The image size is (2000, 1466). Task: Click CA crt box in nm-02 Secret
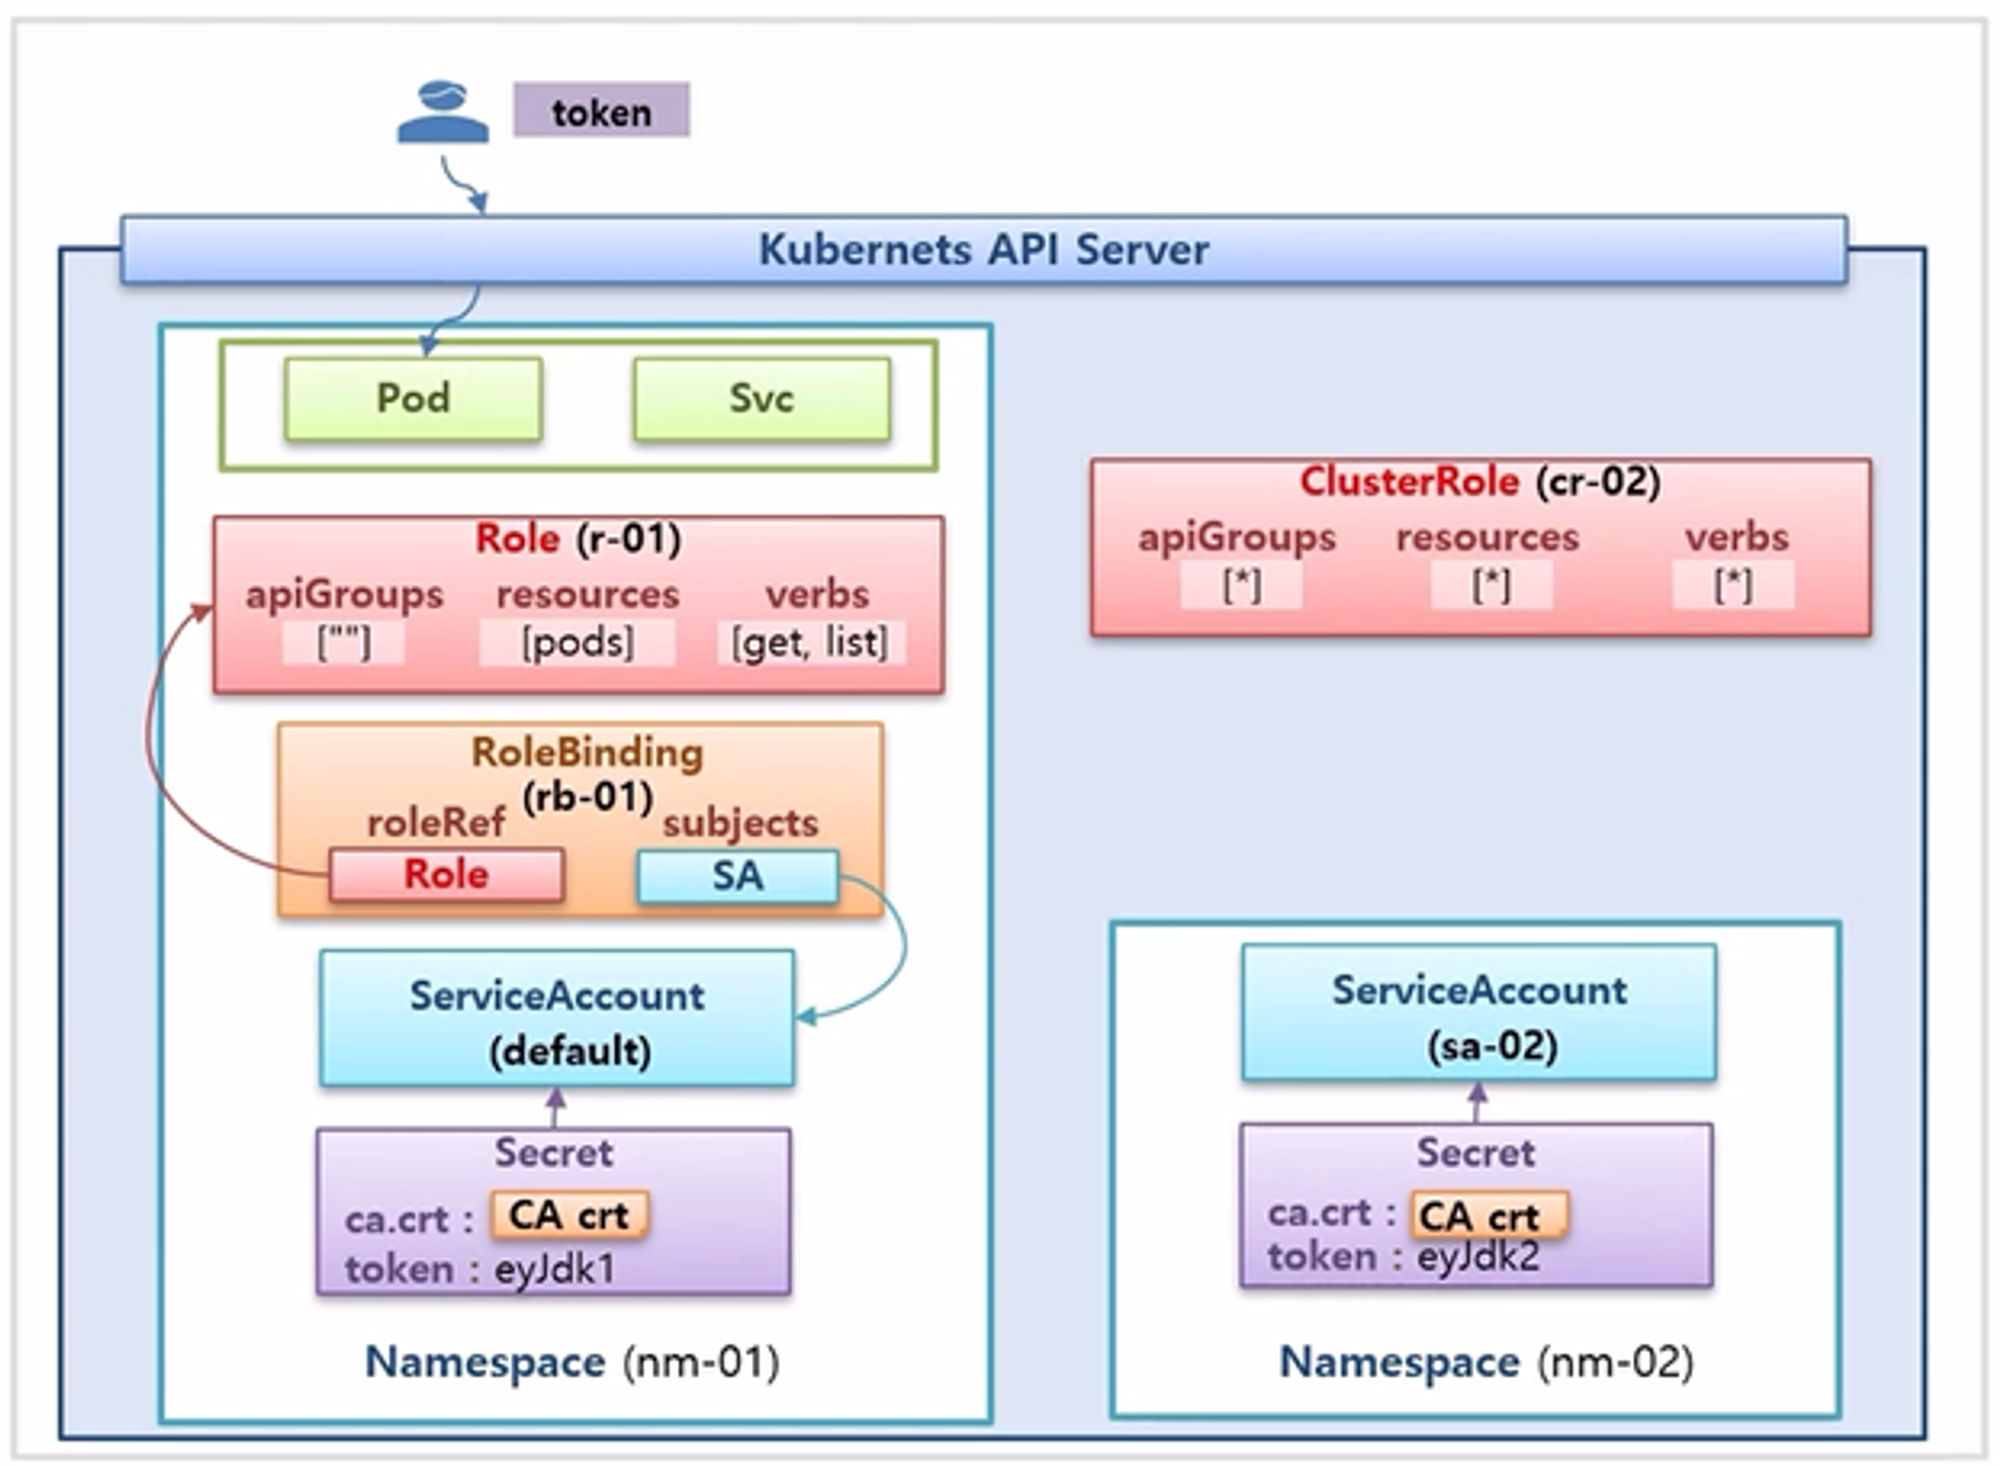click(1488, 1215)
